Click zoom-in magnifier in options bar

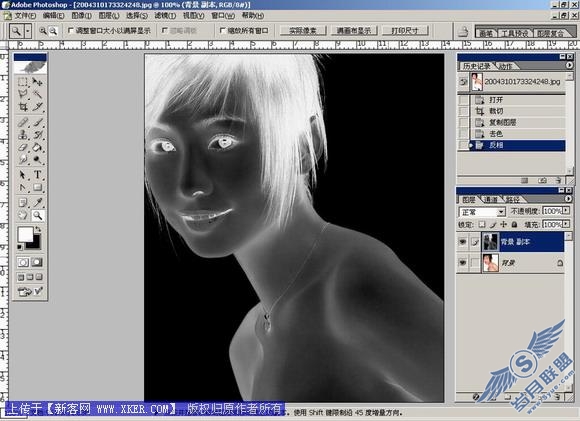click(43, 31)
